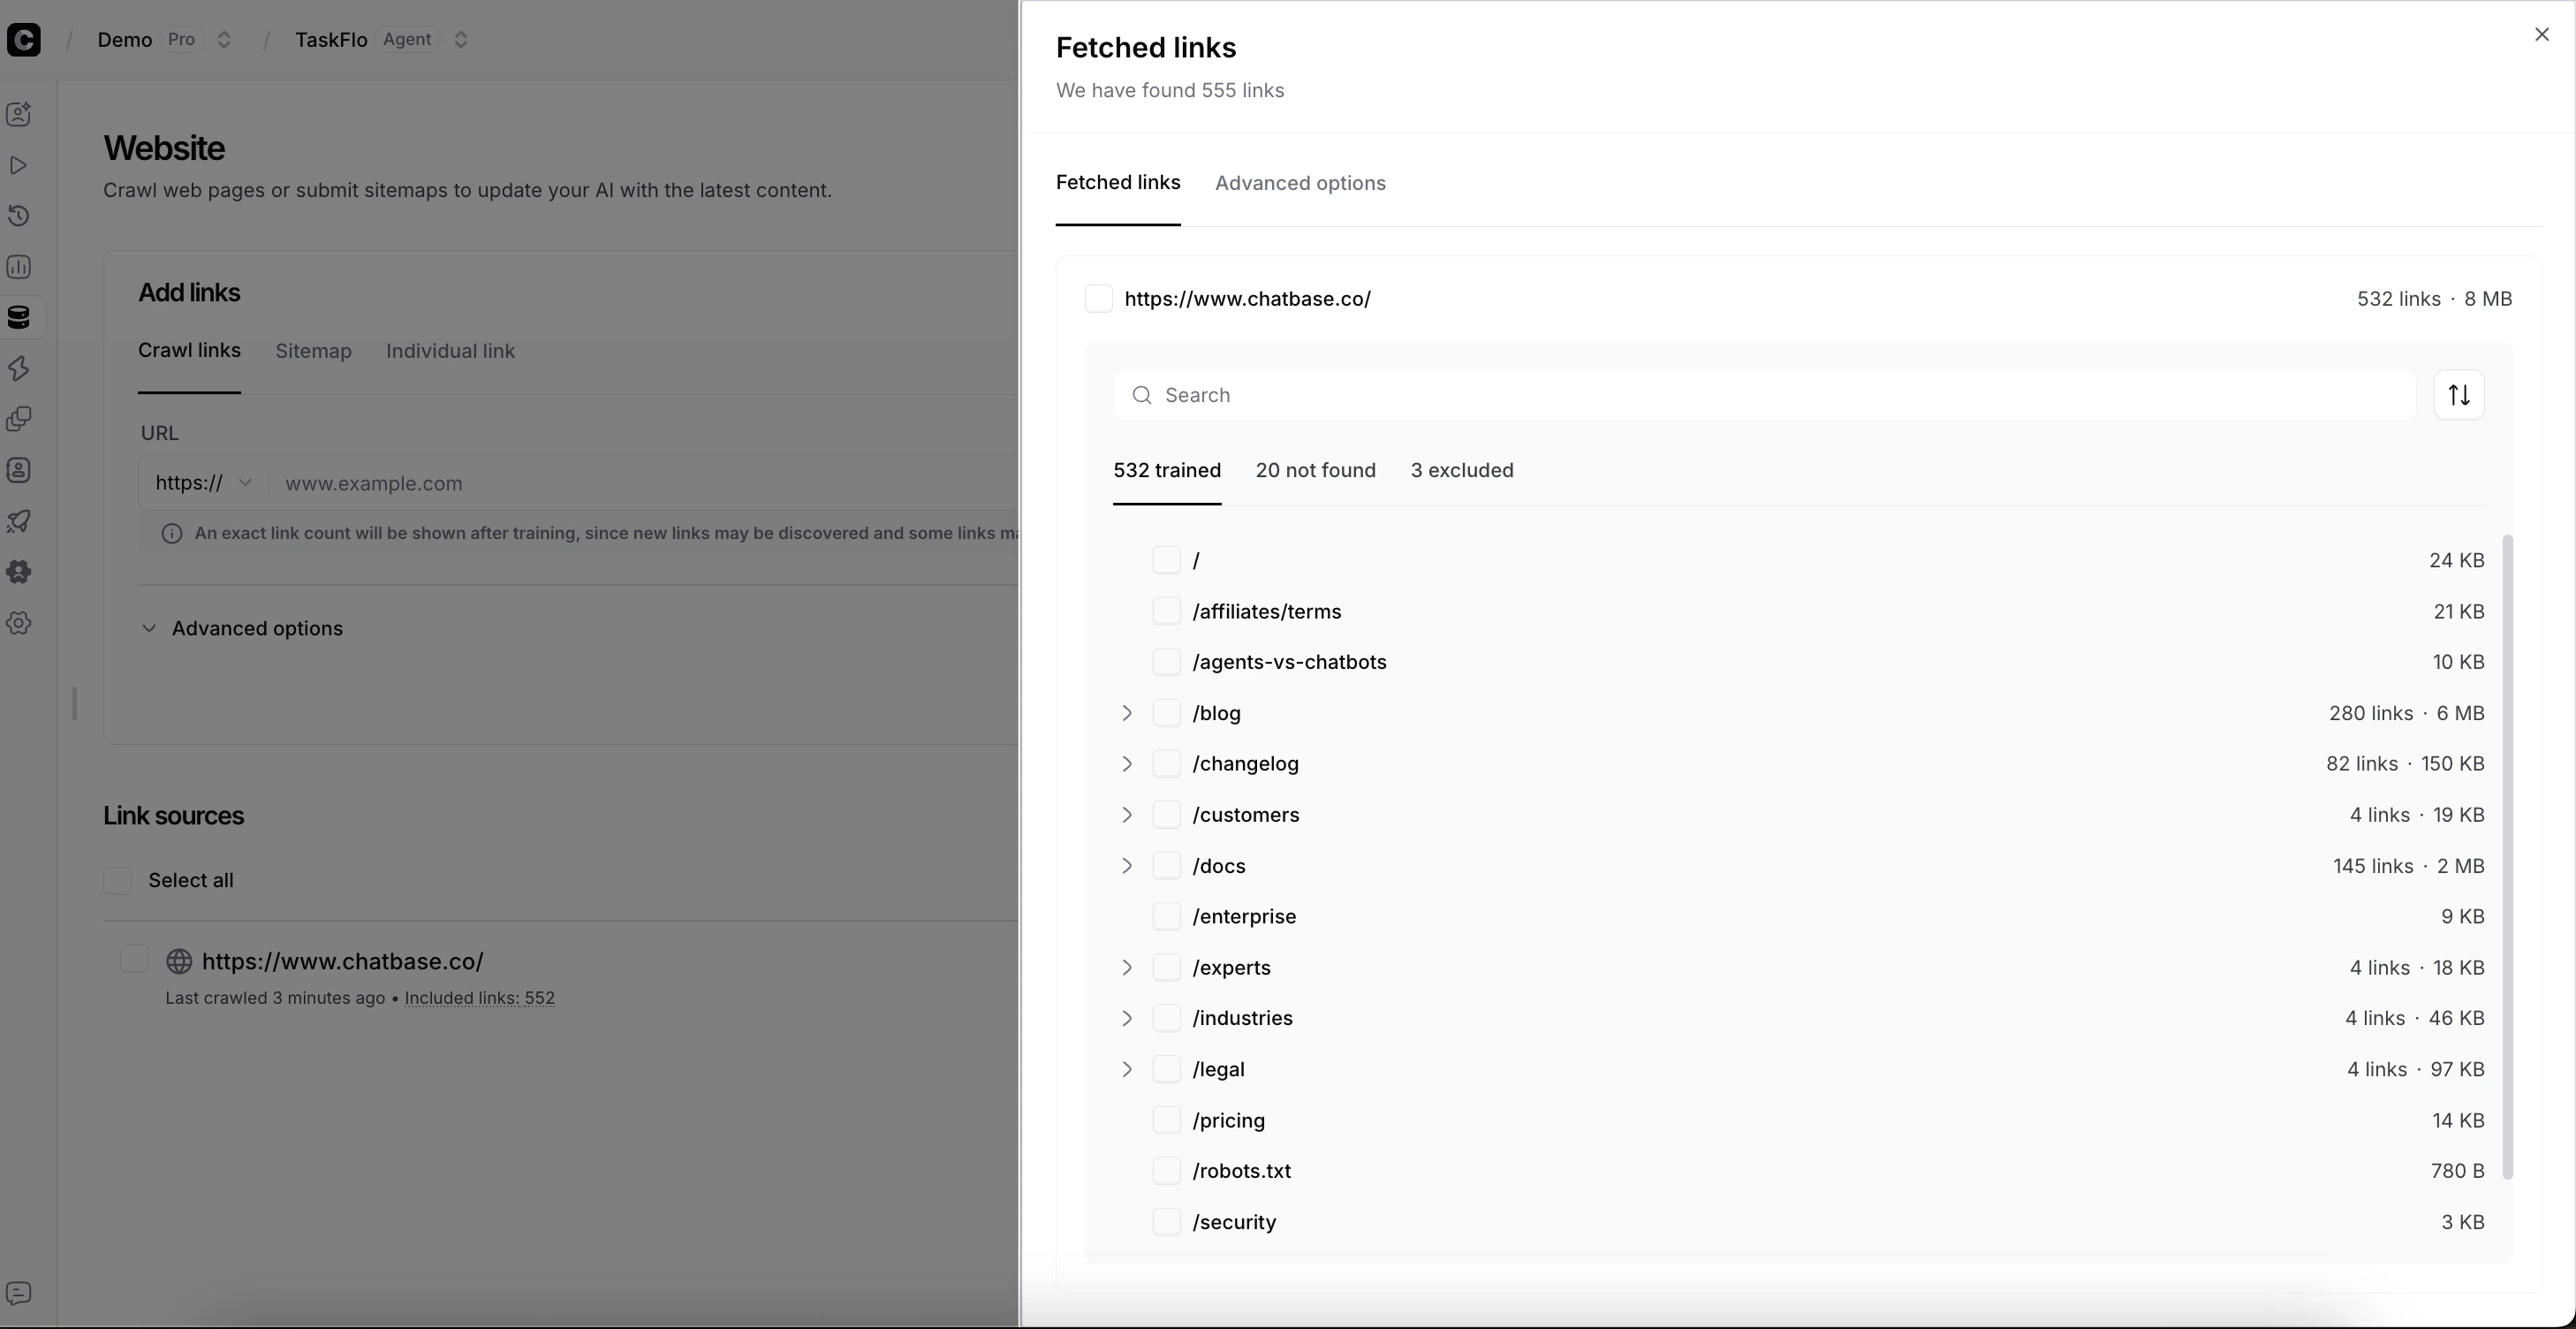The height and width of the screenshot is (1329, 2576).
Task: Expand the /legal folder
Action: click(1127, 1069)
